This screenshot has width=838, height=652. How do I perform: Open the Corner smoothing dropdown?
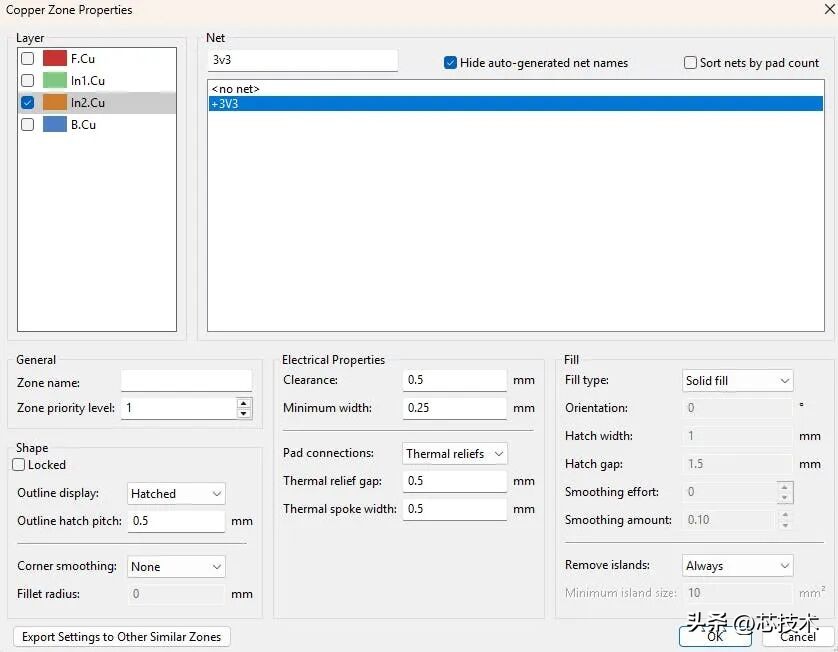(176, 566)
